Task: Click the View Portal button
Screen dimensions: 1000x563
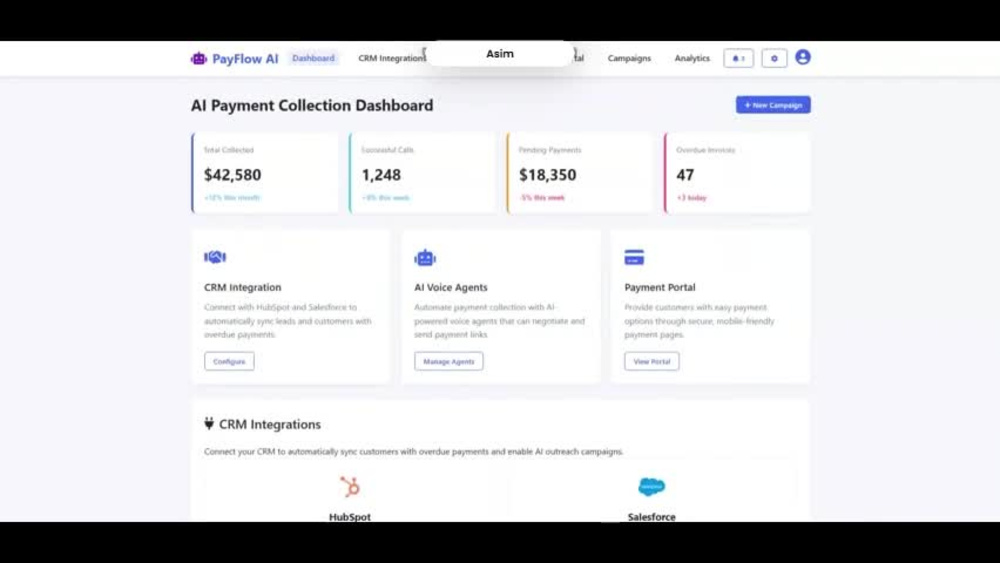Action: click(x=651, y=361)
